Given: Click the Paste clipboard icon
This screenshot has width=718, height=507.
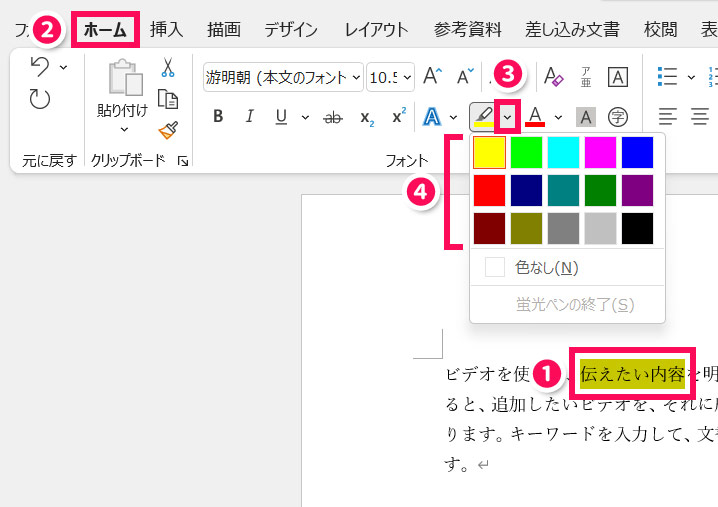Looking at the screenshot, I should click(125, 77).
